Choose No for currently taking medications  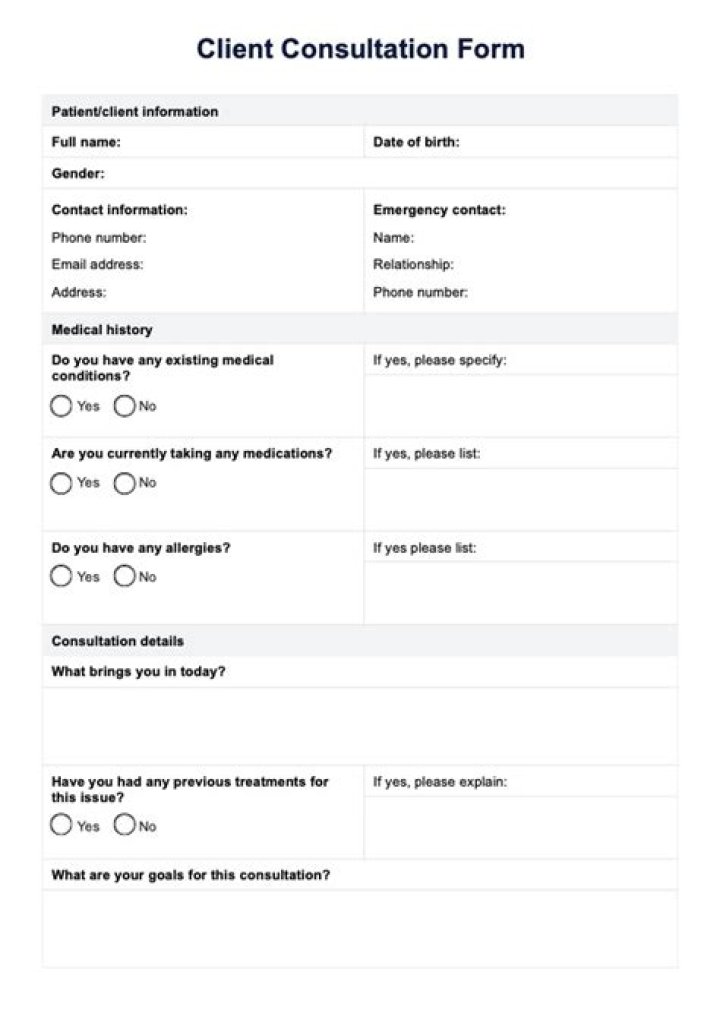125,483
